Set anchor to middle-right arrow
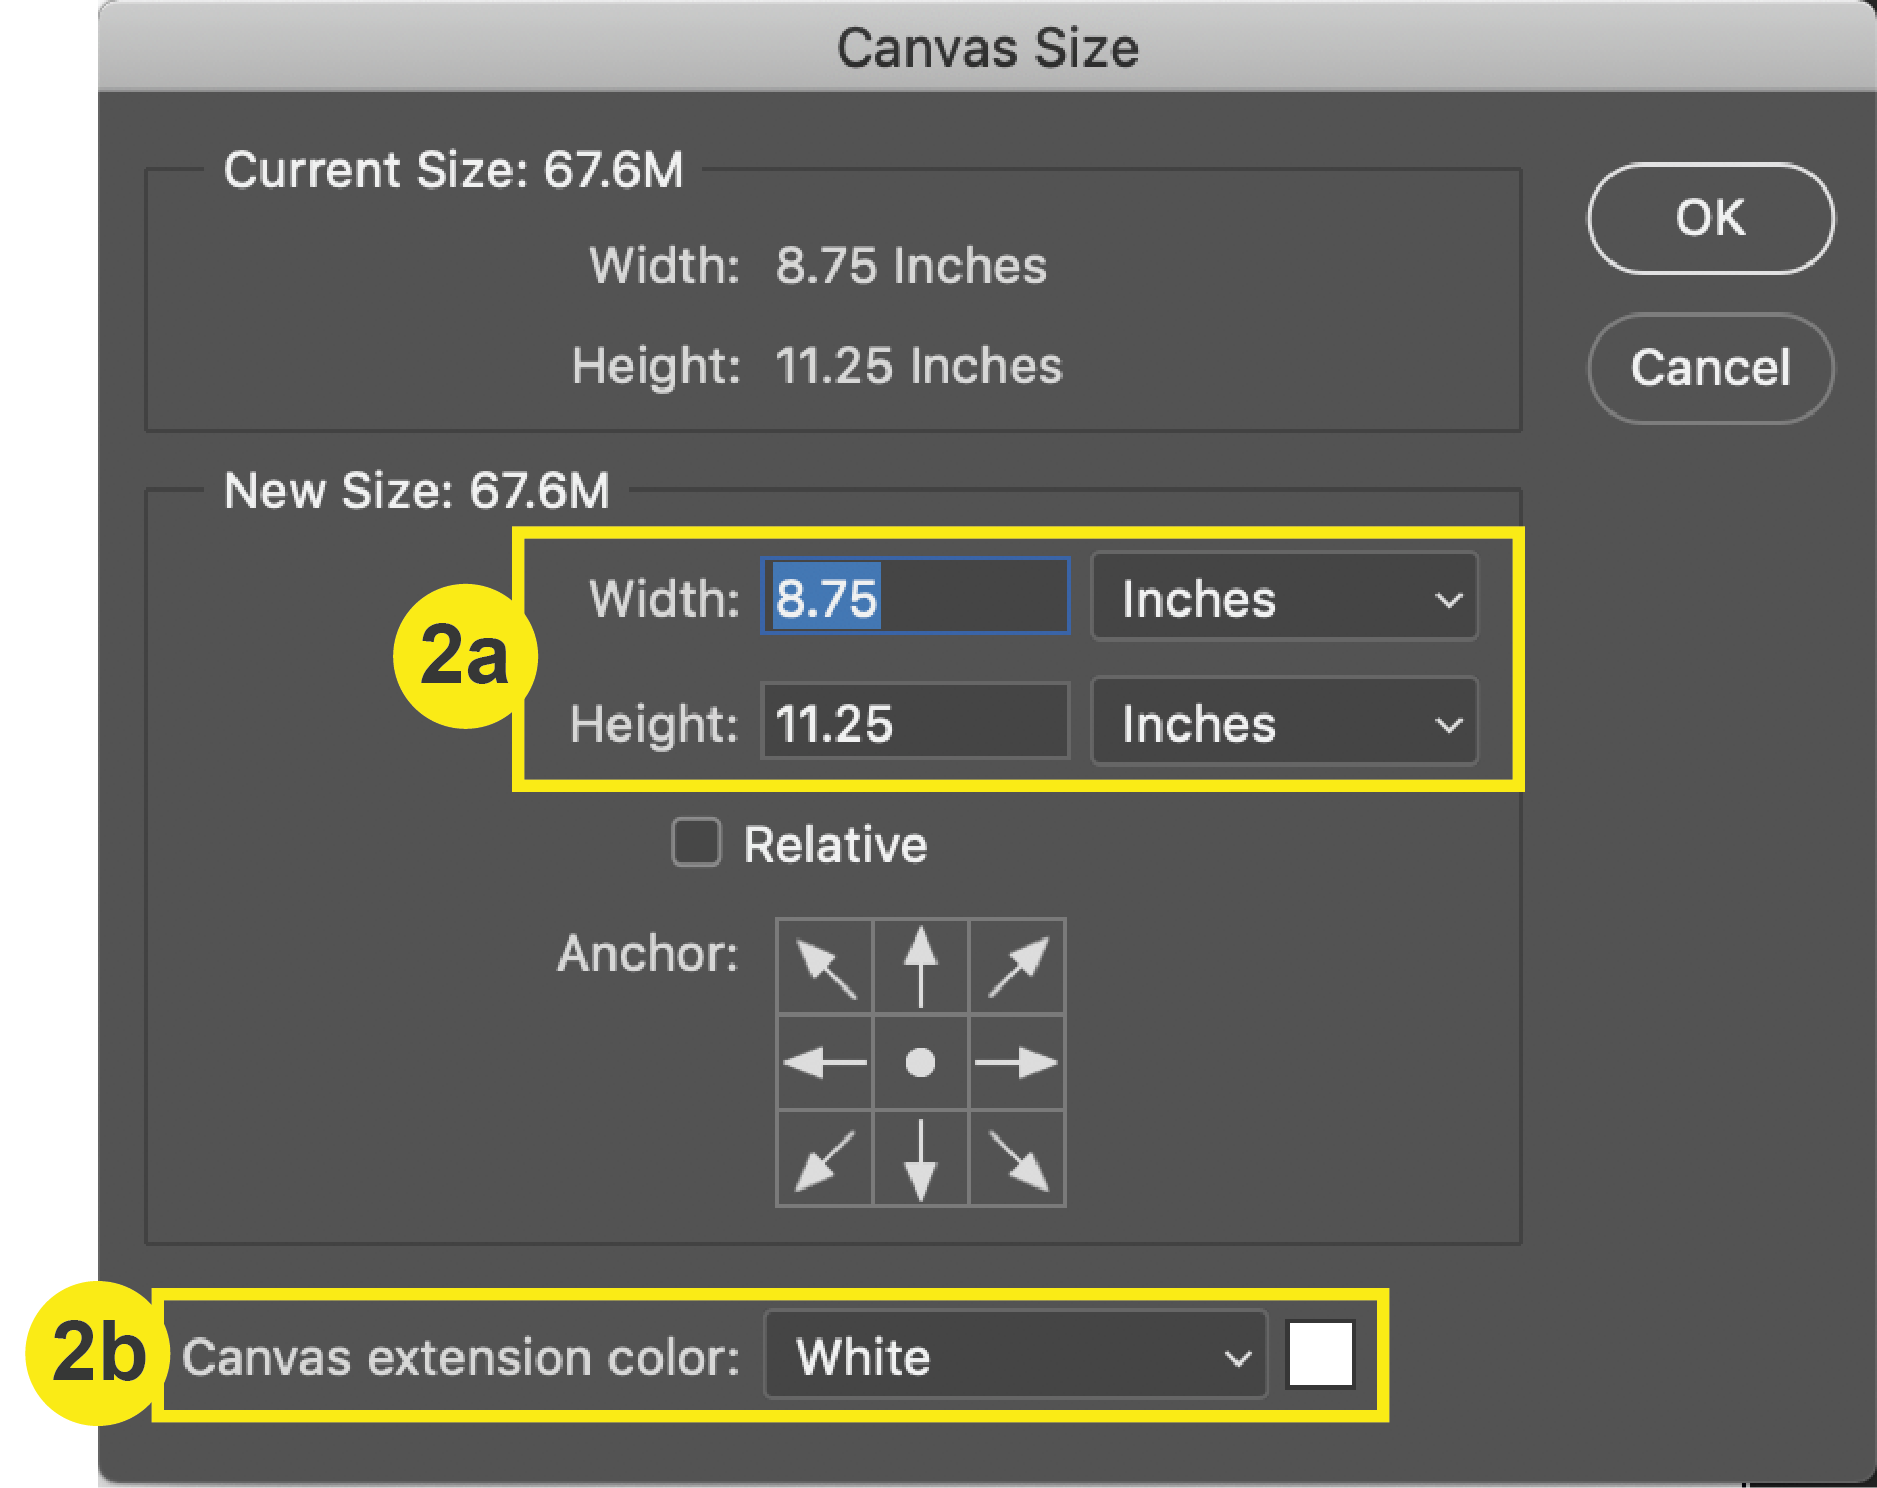 coord(1017,1062)
